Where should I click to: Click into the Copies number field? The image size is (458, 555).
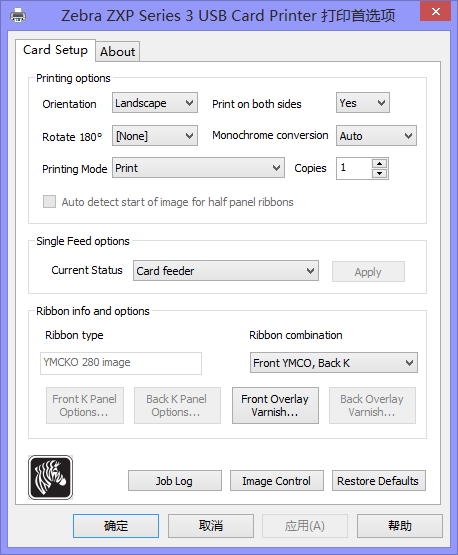[x=354, y=168]
